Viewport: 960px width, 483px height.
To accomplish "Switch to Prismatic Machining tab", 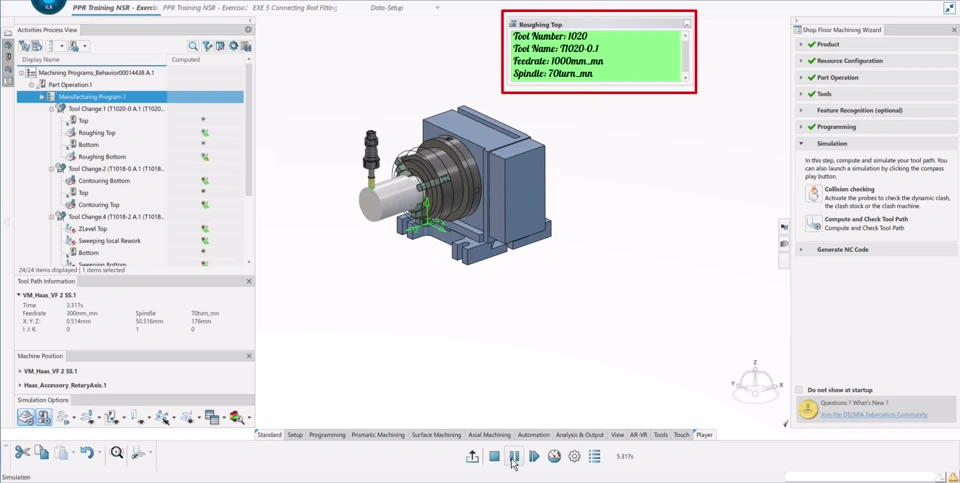I will (378, 435).
